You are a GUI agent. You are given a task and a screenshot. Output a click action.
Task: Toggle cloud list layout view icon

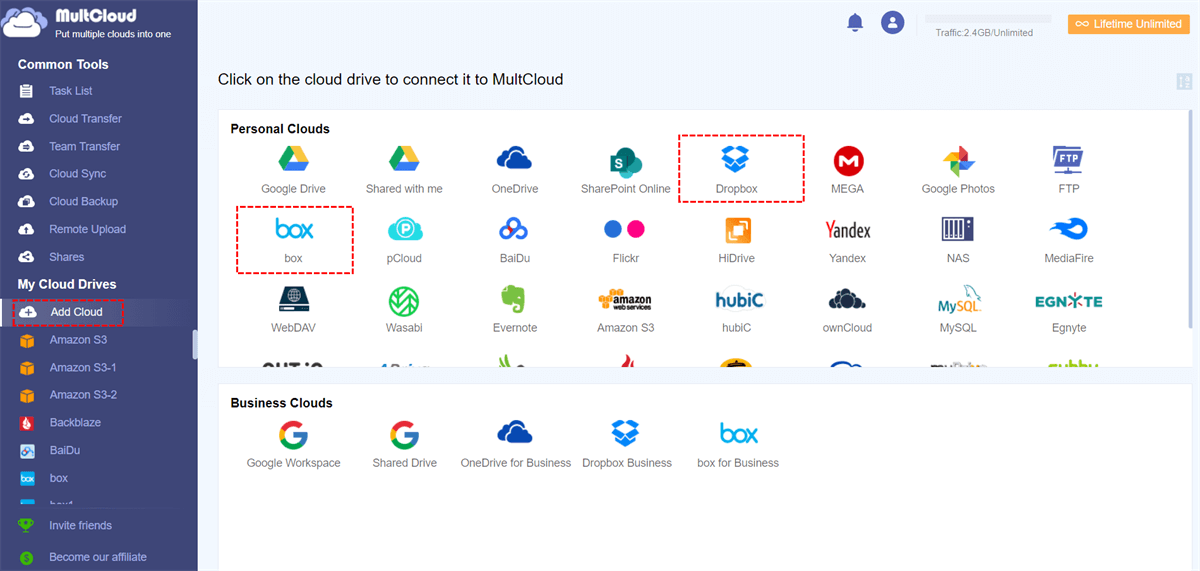(1184, 82)
